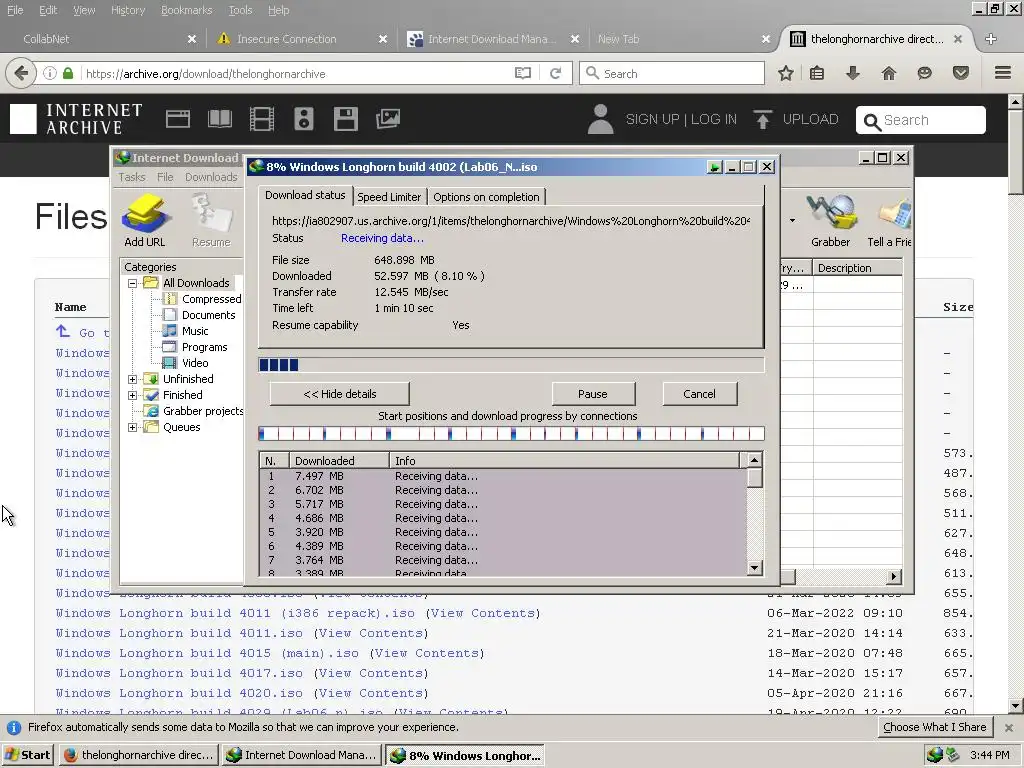This screenshot has width=1024, height=768.
Task: Click the SIGN UP | LOG IN link
Action: (681, 120)
